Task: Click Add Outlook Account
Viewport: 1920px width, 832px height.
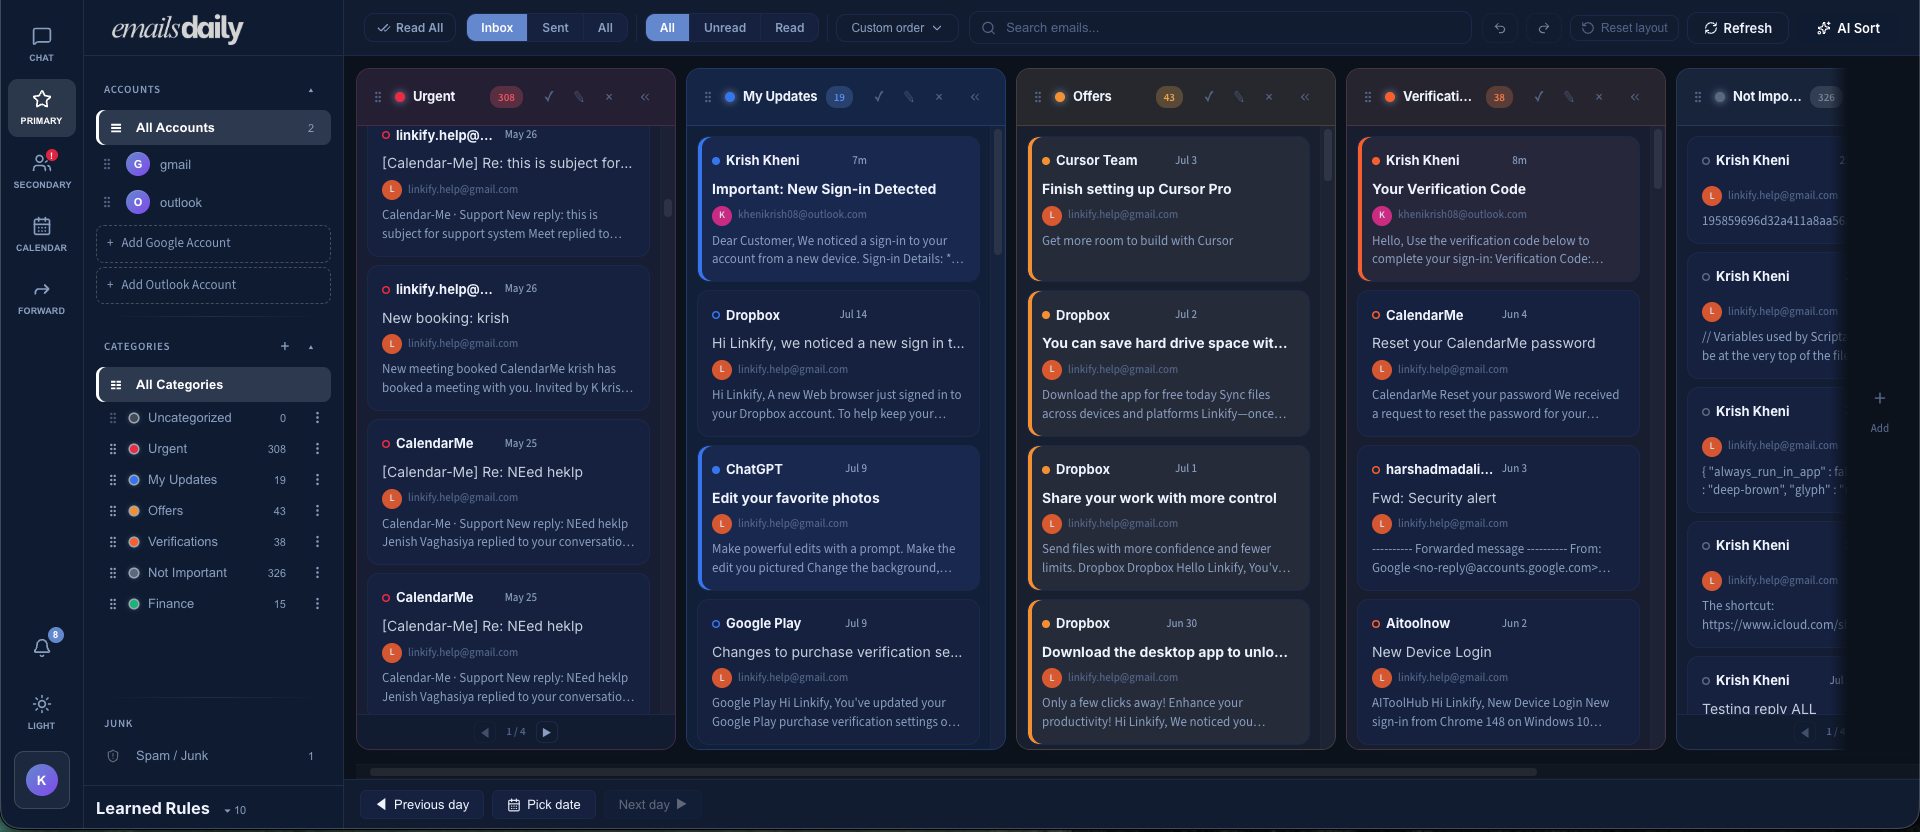Action: tap(213, 285)
